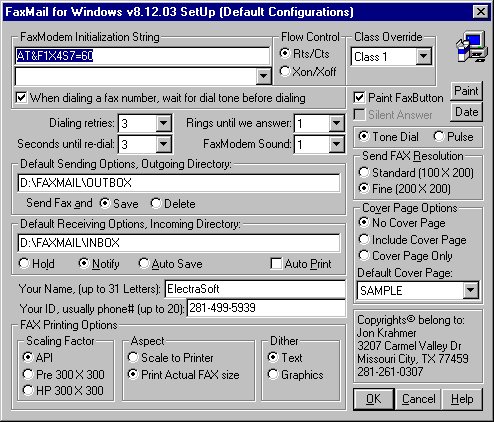This screenshot has height=422, width=494.
Task: Expand Rings until we answer dropdown
Action: [336, 124]
